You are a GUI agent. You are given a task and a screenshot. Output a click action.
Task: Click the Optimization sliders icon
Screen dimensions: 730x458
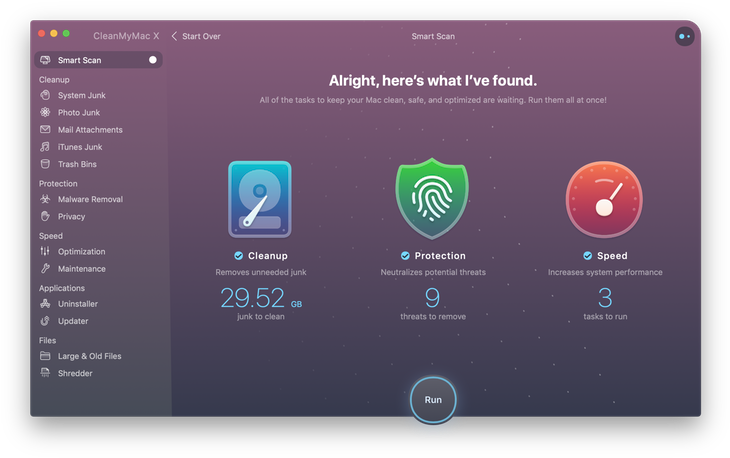click(45, 251)
